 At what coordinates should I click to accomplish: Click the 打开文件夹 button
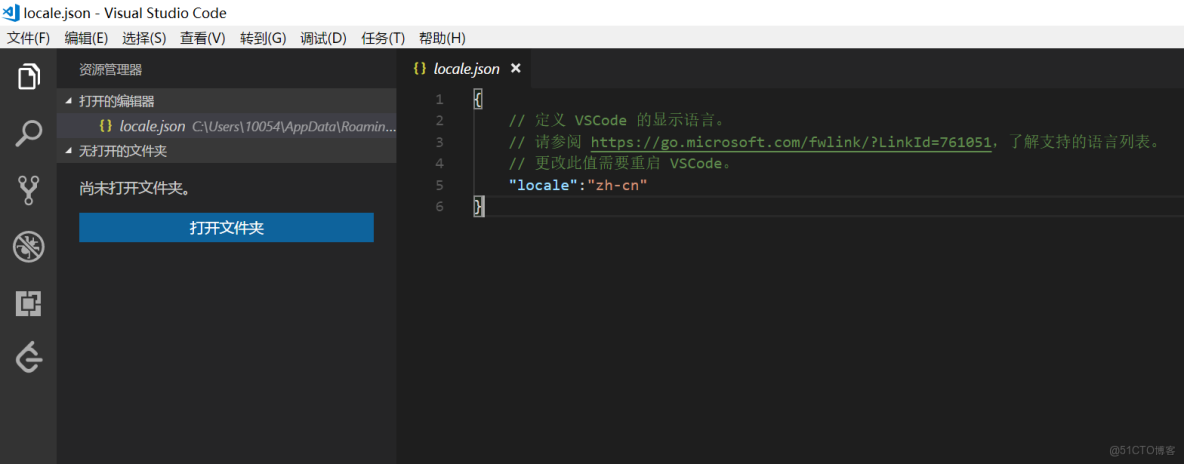pos(227,227)
